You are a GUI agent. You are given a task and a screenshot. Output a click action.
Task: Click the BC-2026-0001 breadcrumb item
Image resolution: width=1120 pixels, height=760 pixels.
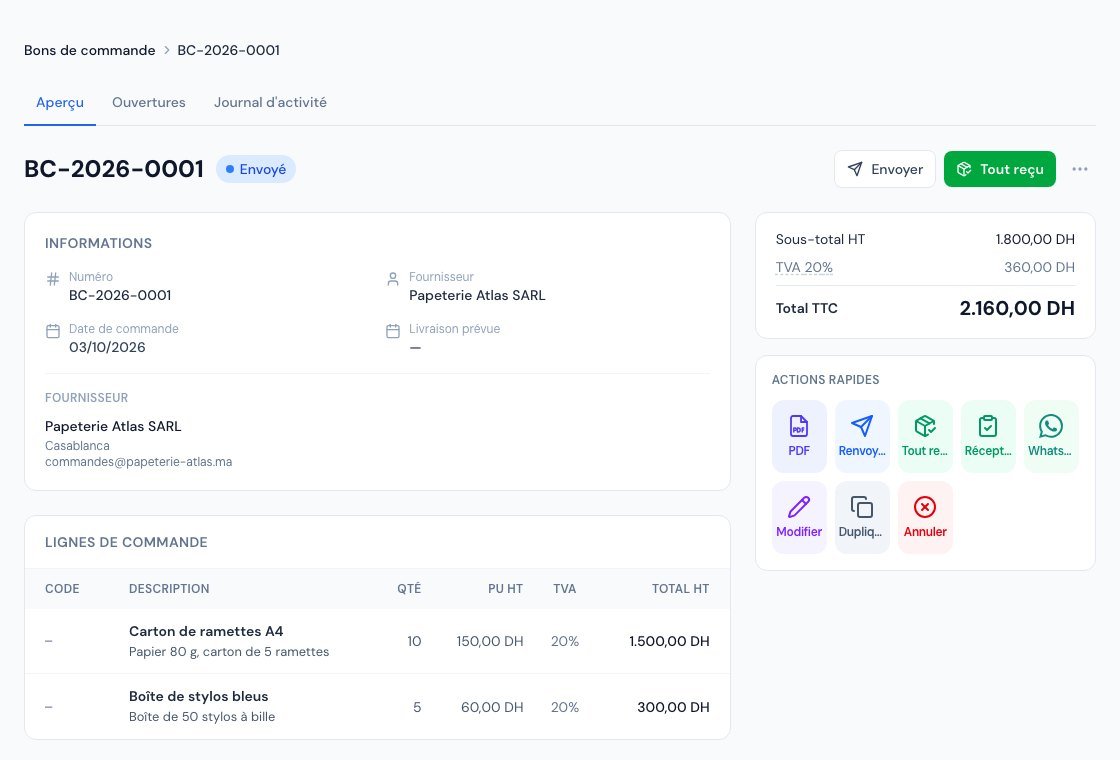(229, 51)
